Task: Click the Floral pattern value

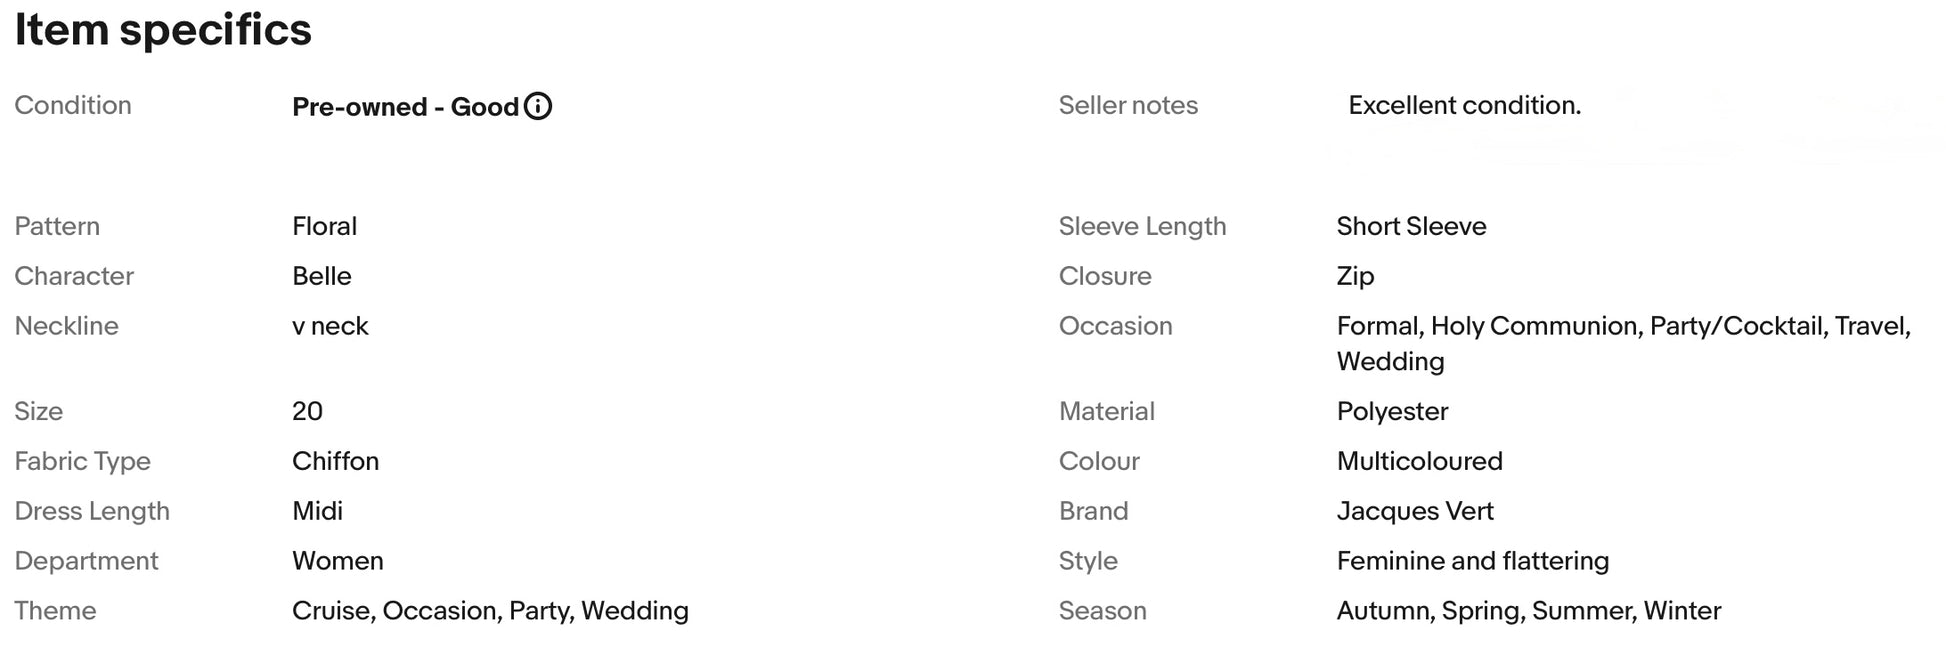Action: click(324, 226)
